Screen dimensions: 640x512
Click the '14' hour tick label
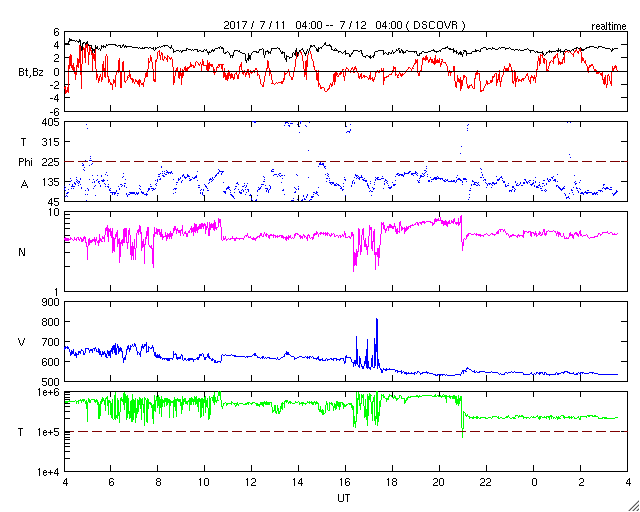click(298, 482)
